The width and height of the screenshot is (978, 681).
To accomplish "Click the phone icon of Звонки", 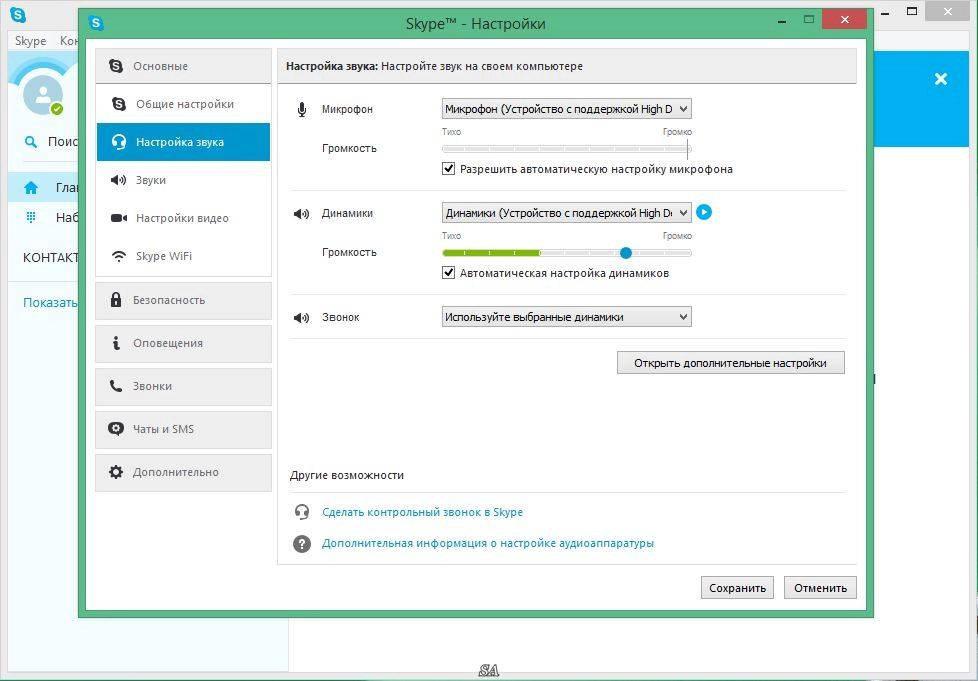I will (x=116, y=385).
